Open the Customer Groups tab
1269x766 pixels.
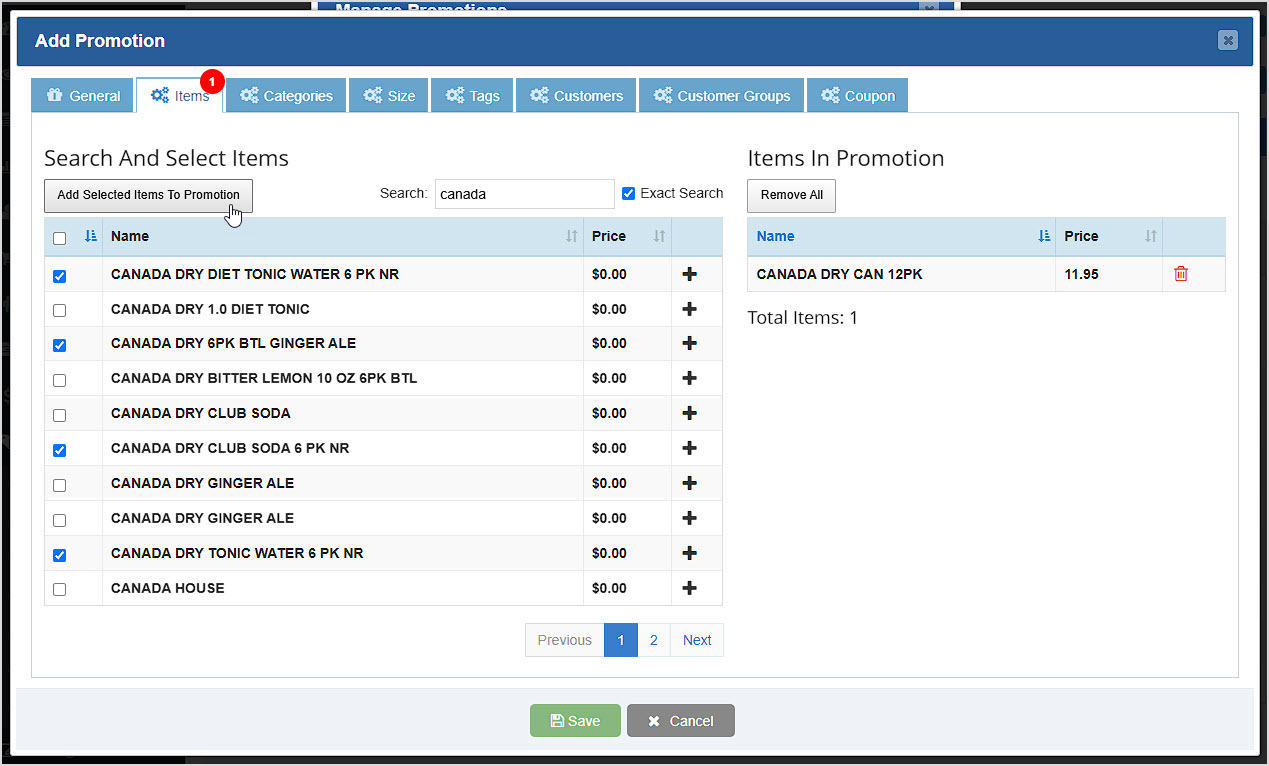tap(721, 95)
